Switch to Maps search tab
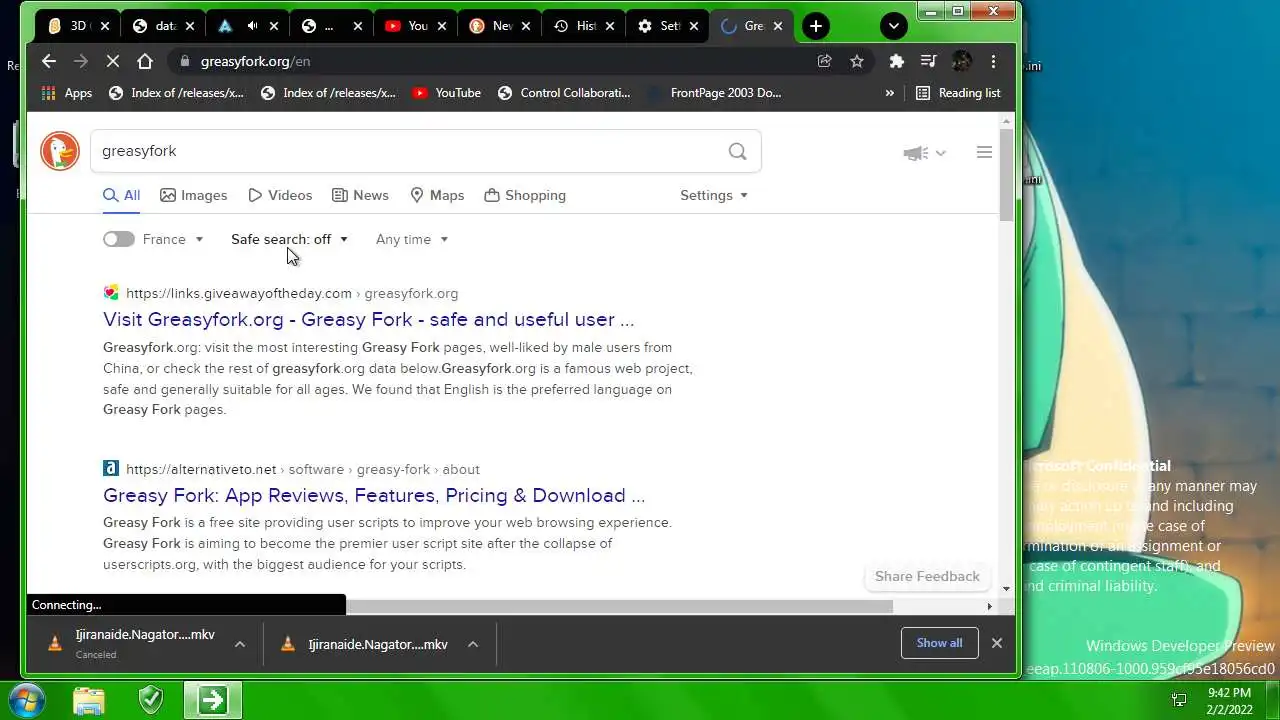The image size is (1280, 720). coord(437,195)
